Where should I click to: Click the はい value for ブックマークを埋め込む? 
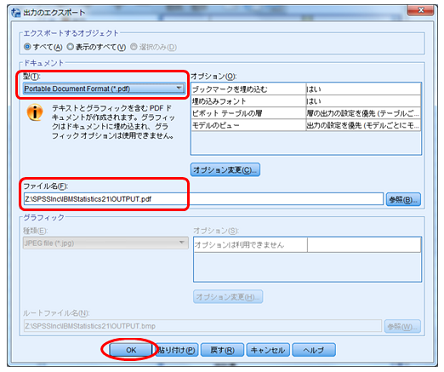[x=363, y=89]
